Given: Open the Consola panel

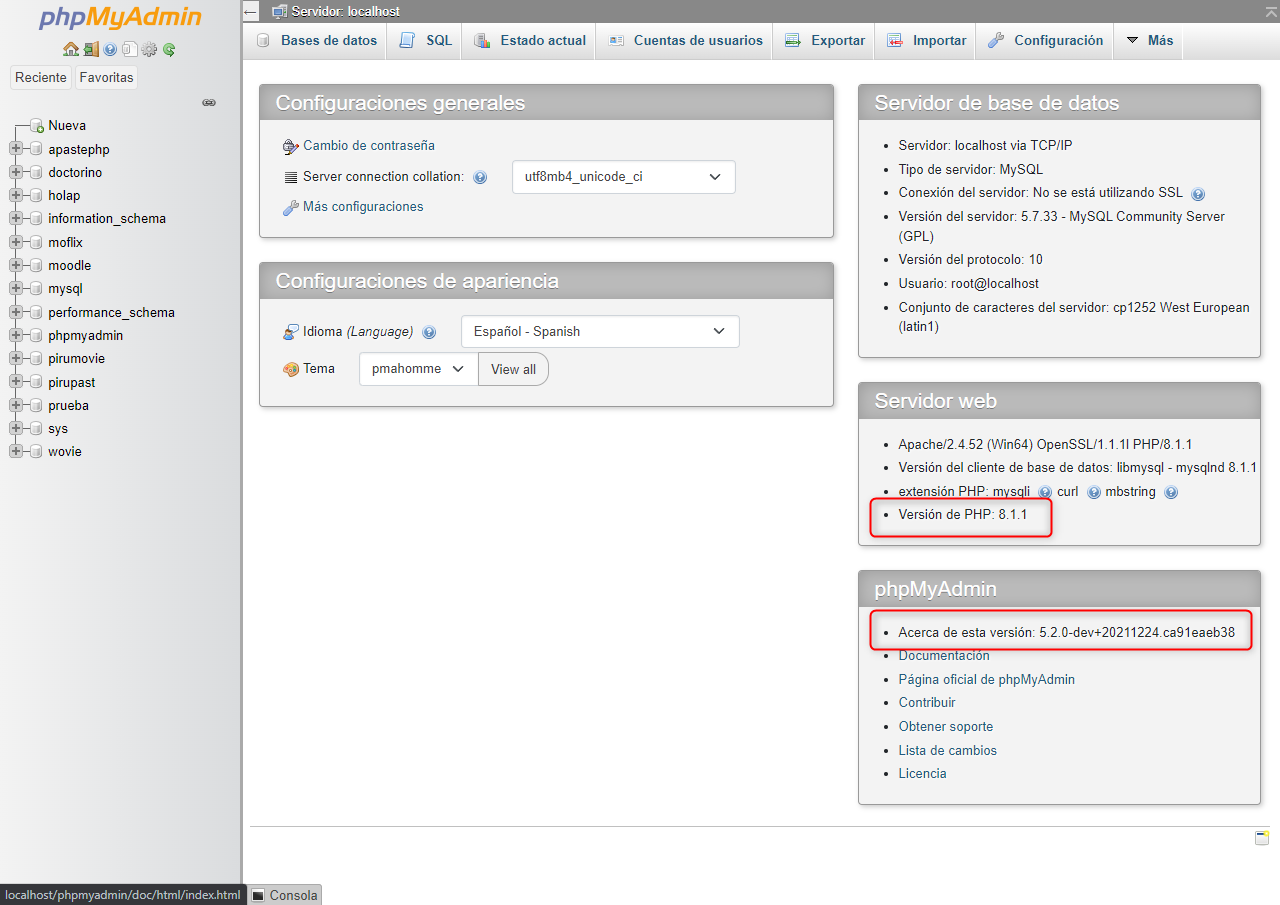Looking at the screenshot, I should pyautogui.click(x=285, y=895).
